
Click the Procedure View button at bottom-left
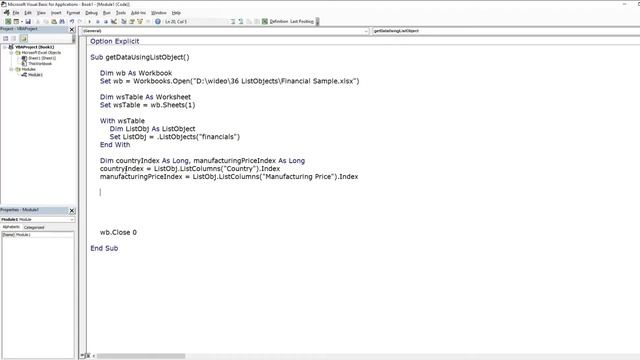point(82,356)
